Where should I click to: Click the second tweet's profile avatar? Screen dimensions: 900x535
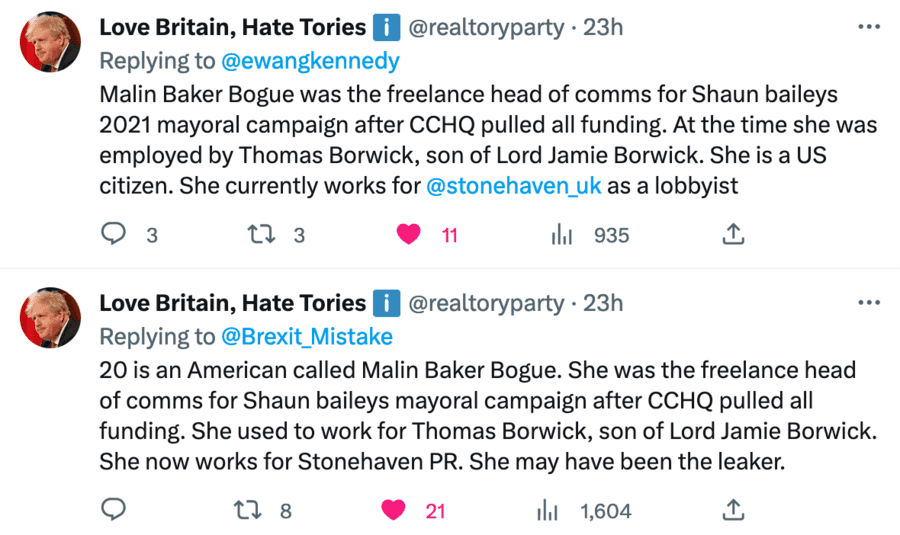point(51,317)
